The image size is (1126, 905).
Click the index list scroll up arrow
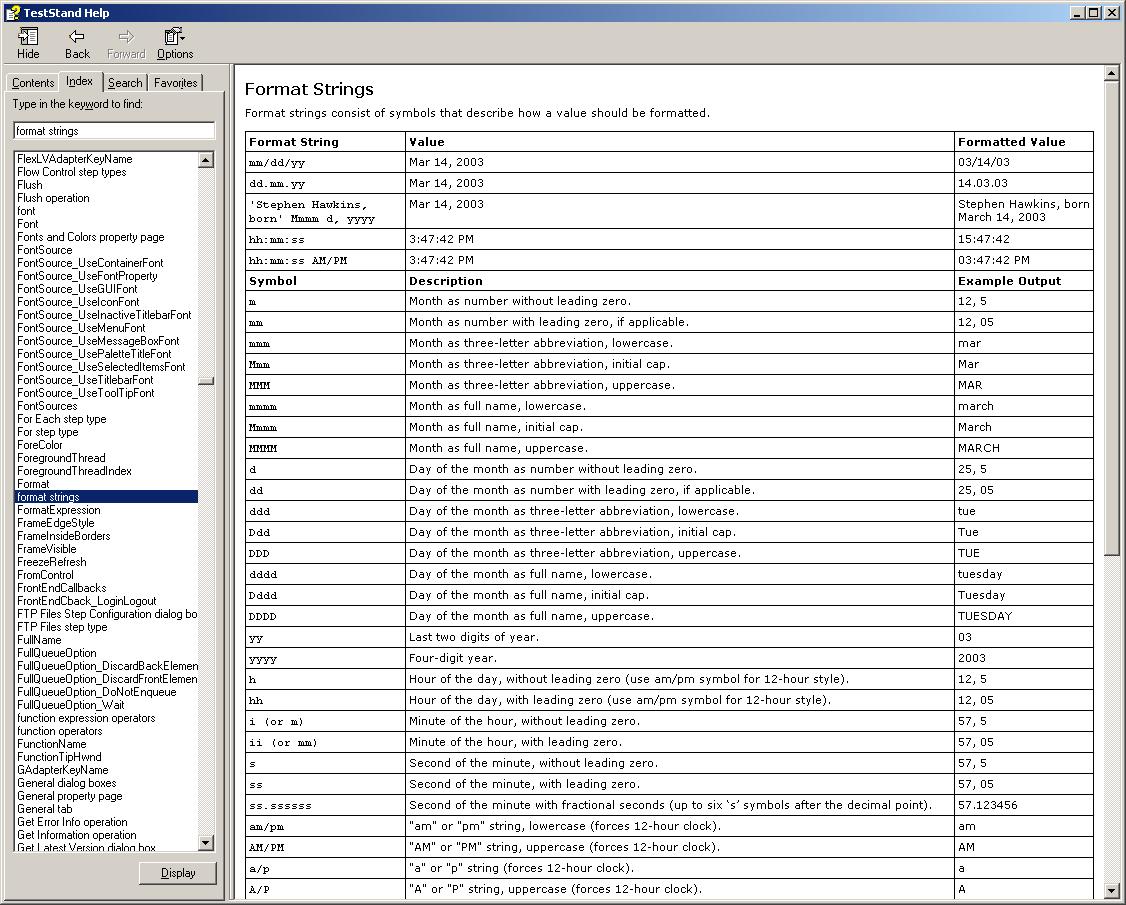point(206,160)
